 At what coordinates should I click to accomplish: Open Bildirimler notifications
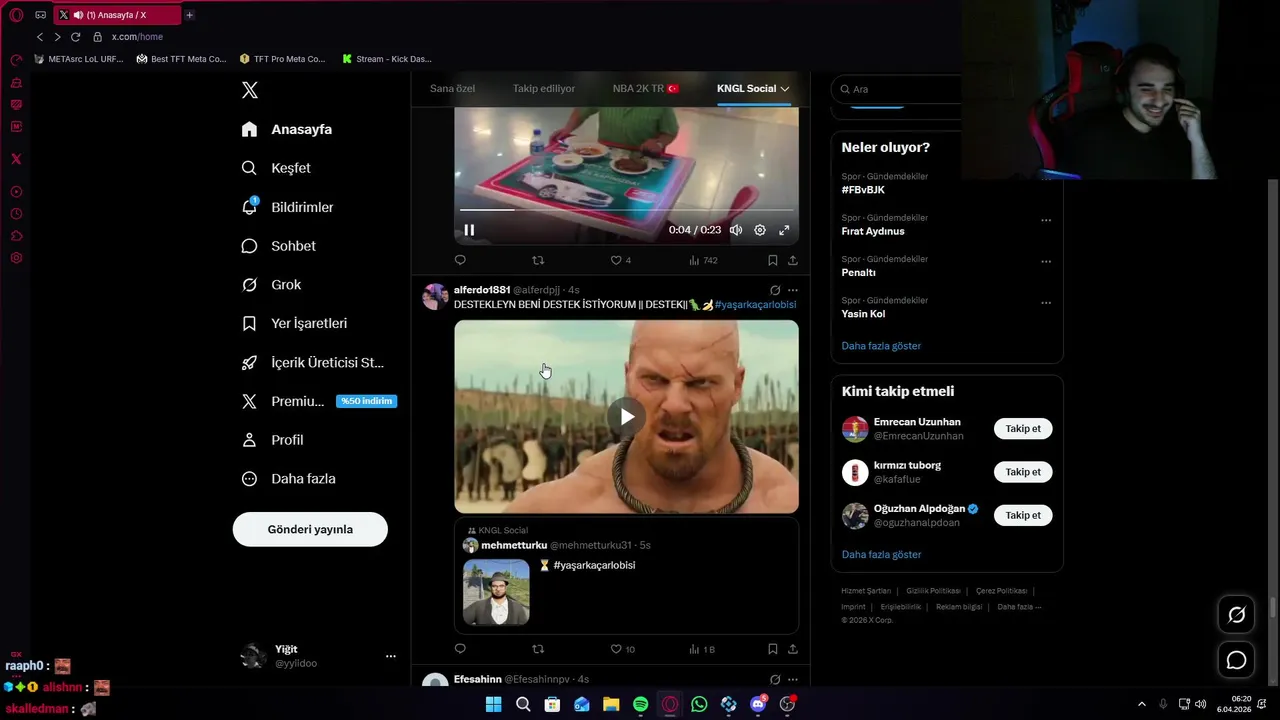(x=288, y=207)
